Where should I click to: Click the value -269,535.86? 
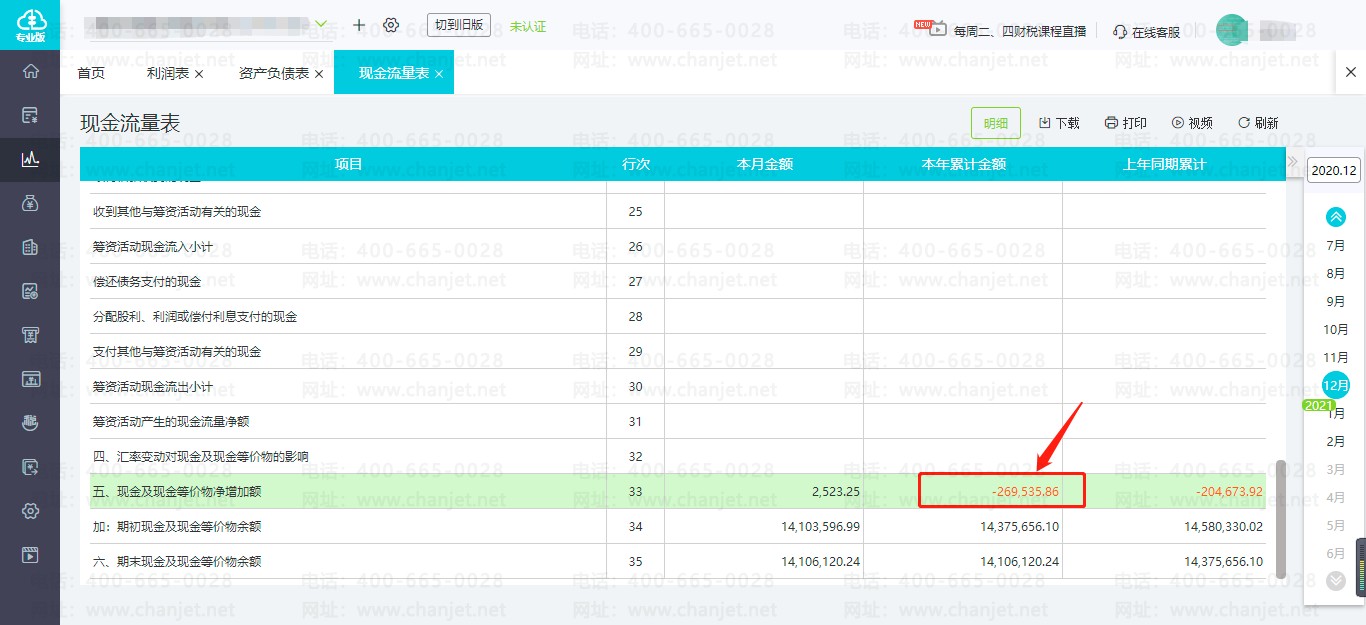pos(1025,491)
